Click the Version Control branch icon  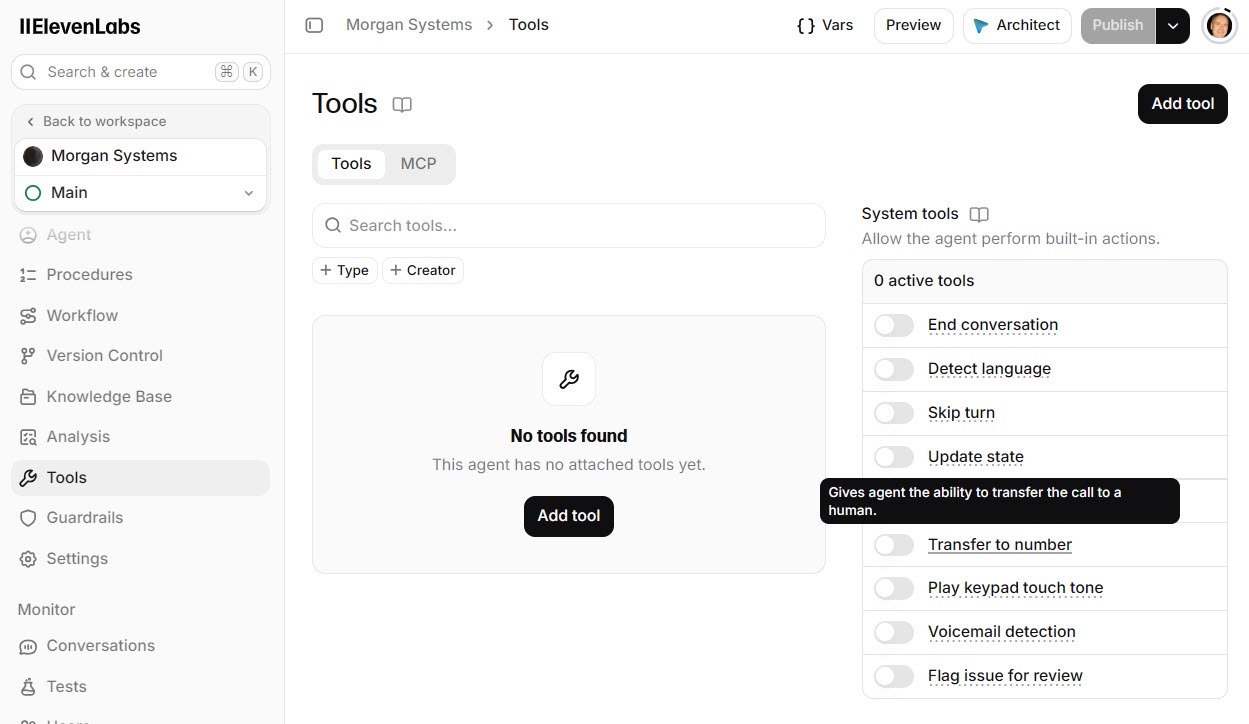click(x=28, y=356)
